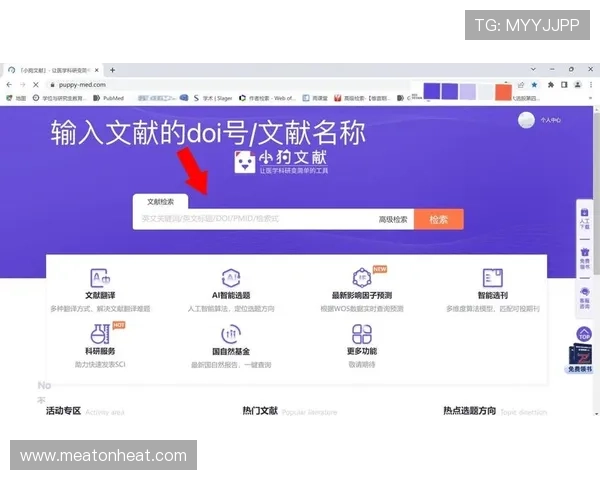Click the 国自然基金 chart icon
Screen dimensions: 600x480
[x=231, y=334]
